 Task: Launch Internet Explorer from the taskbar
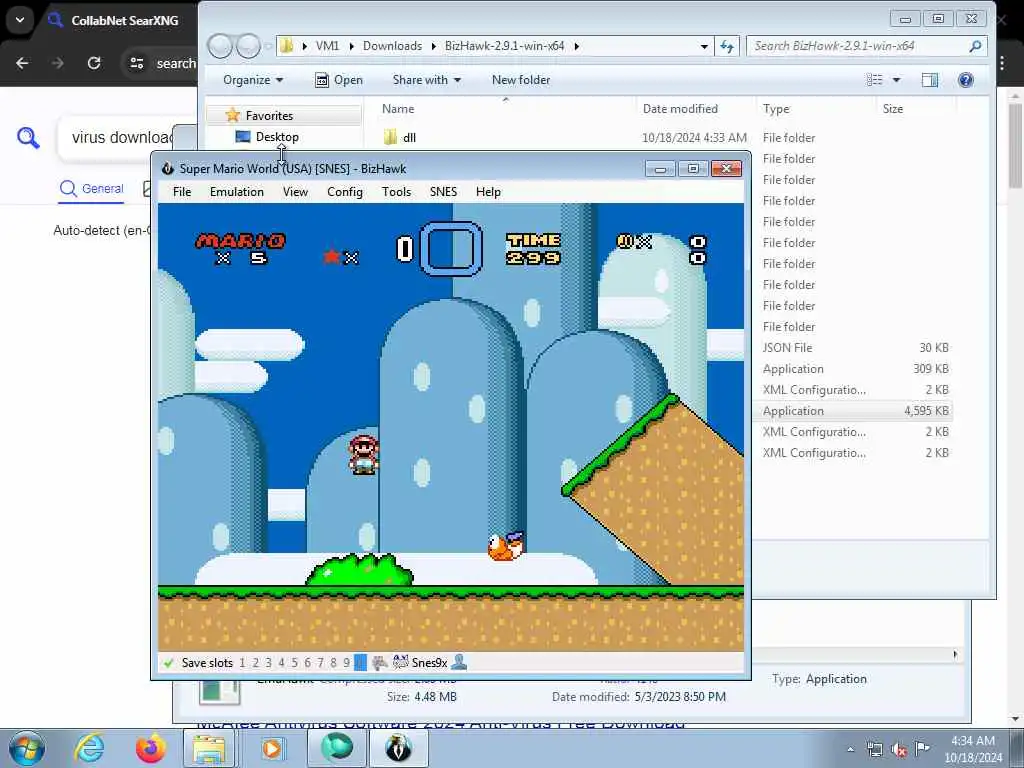tap(89, 748)
